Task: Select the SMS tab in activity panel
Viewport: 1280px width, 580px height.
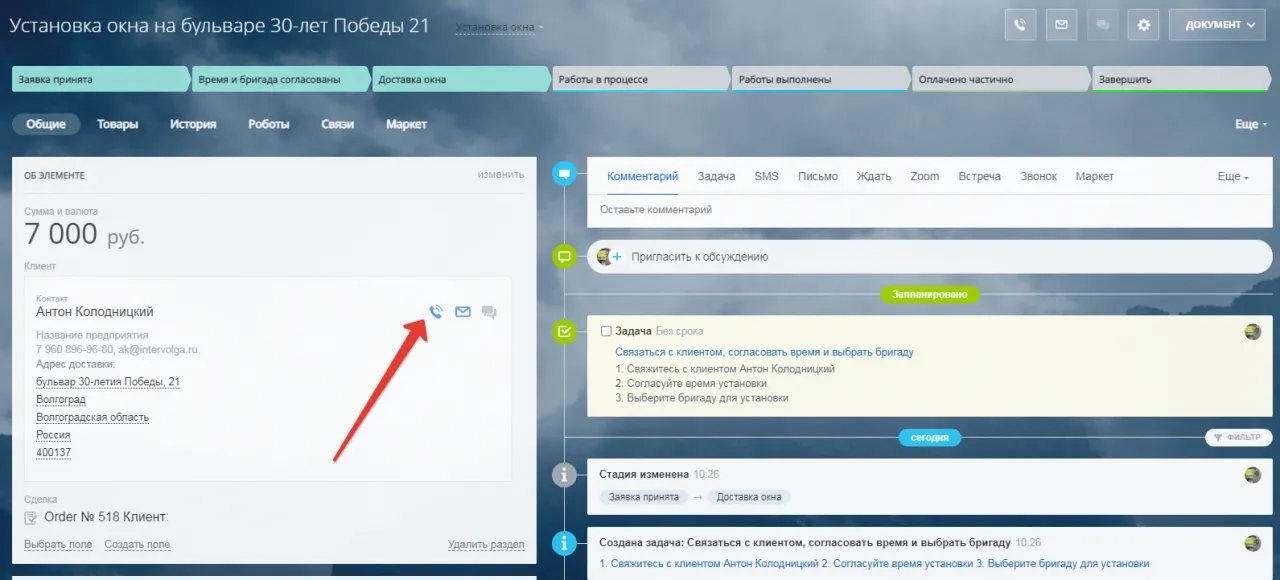Action: tap(766, 177)
